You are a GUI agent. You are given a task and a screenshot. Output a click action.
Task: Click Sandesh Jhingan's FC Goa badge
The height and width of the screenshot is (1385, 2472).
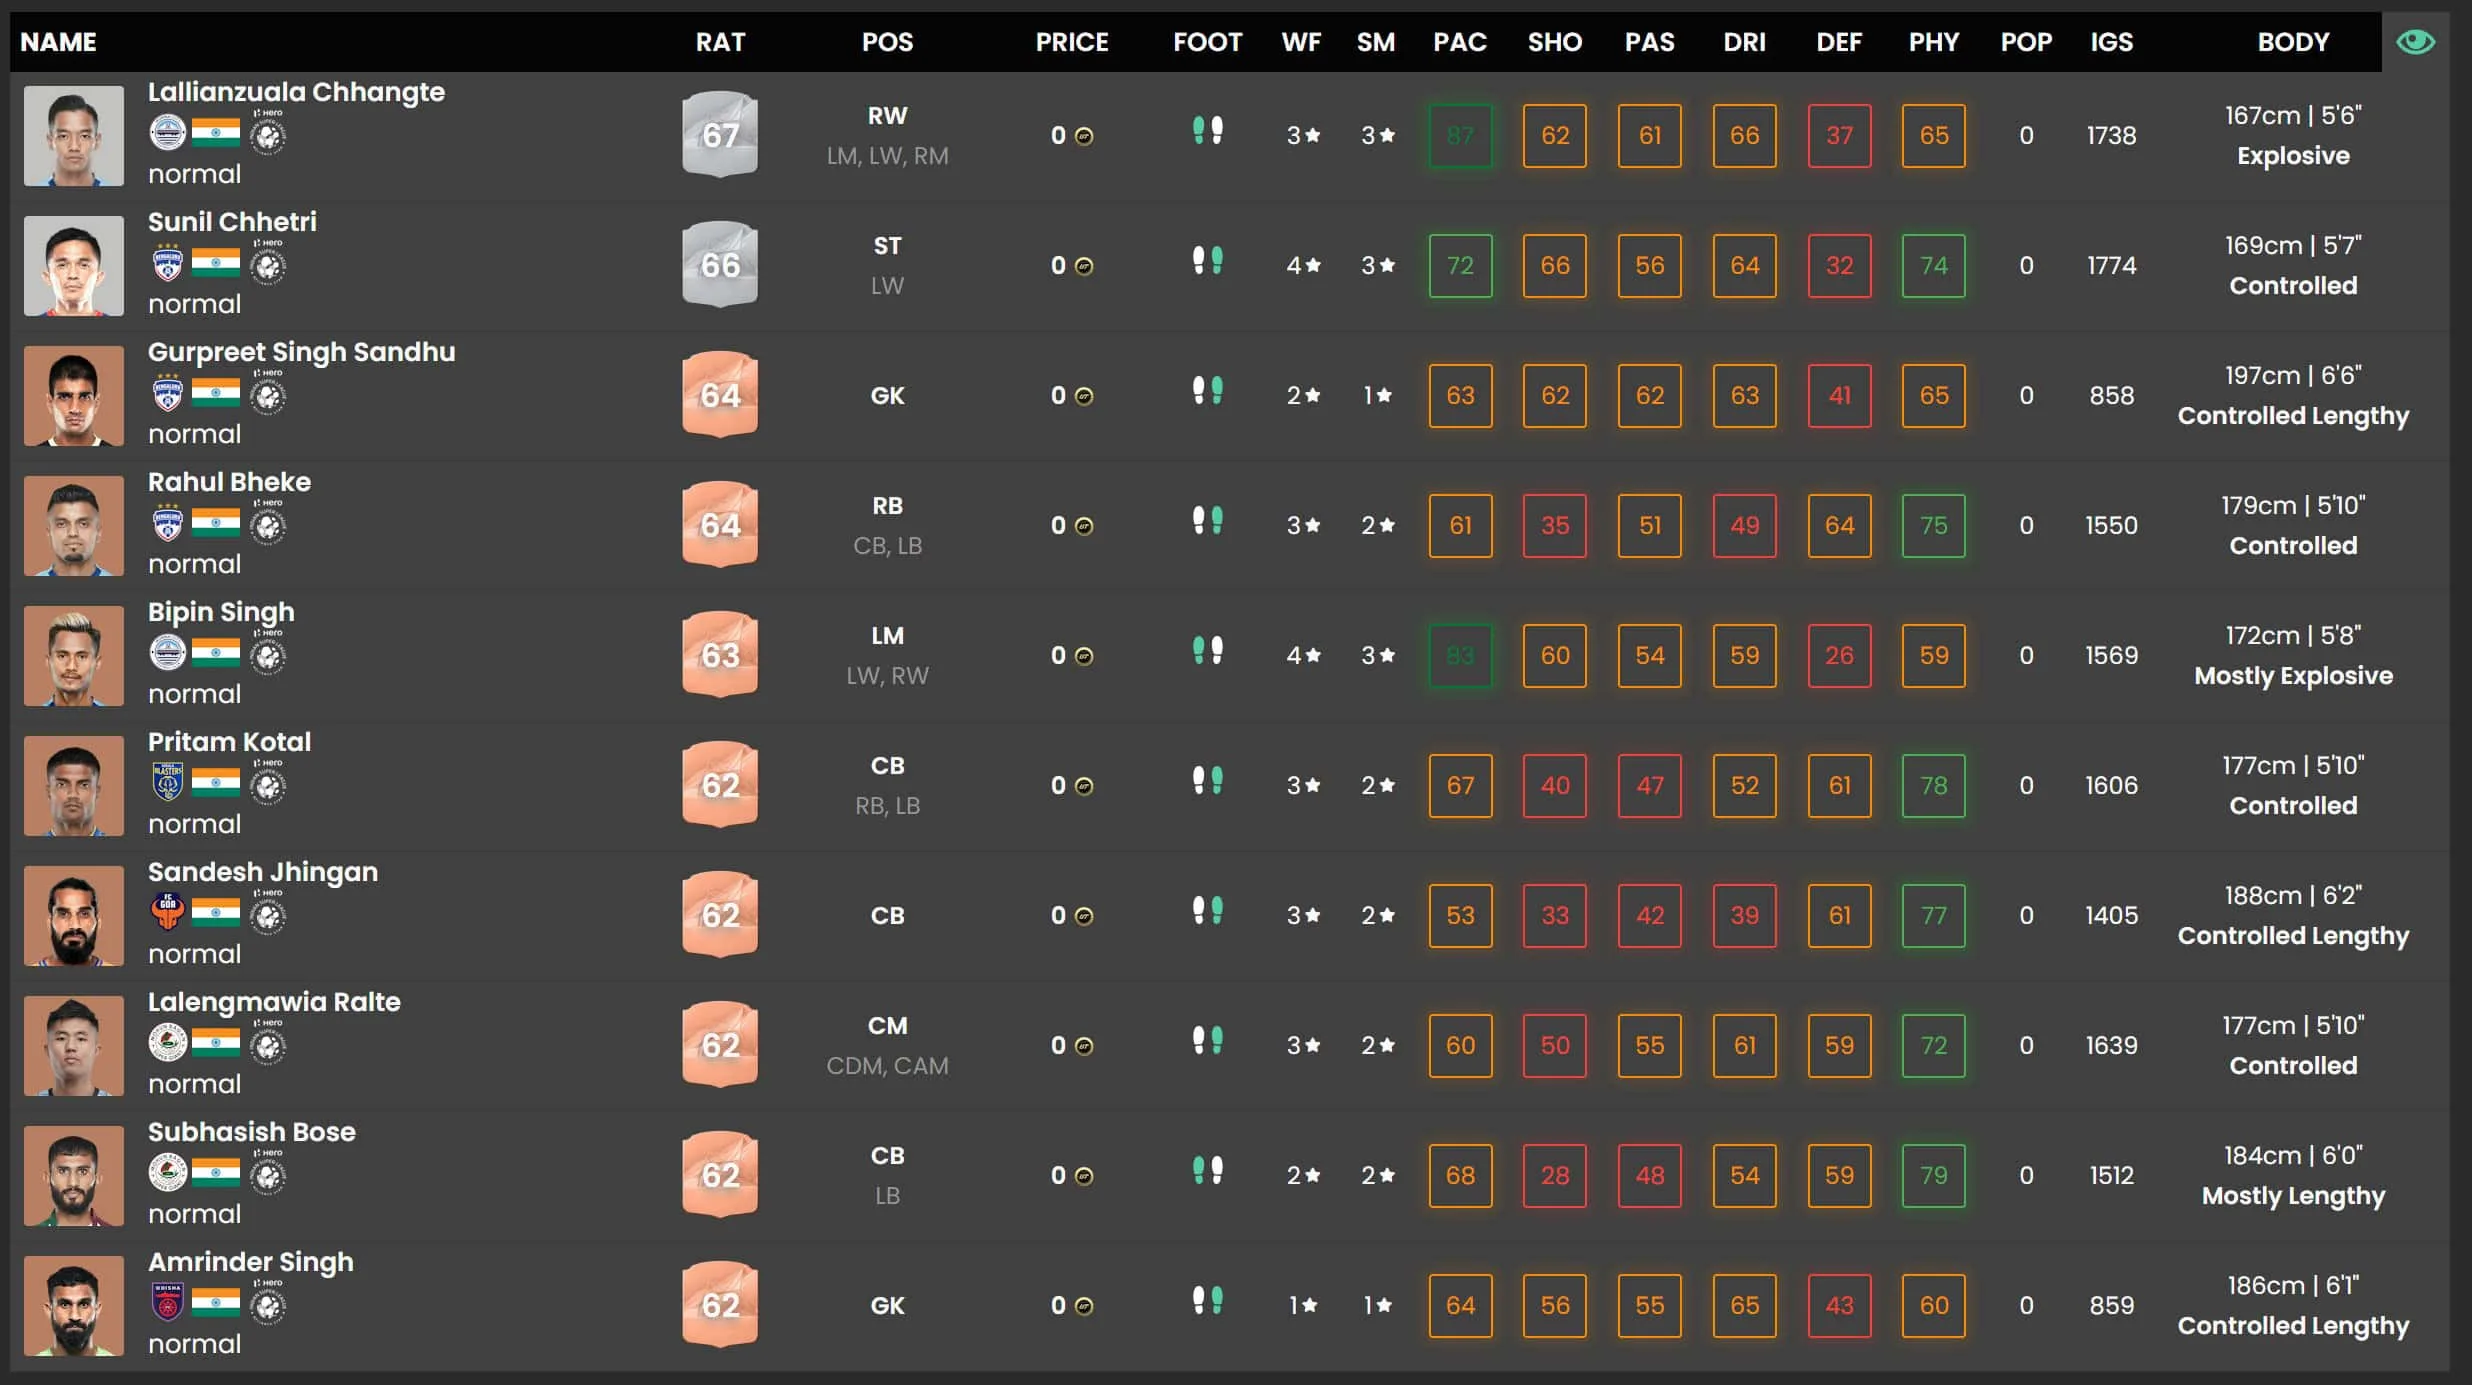(167, 913)
